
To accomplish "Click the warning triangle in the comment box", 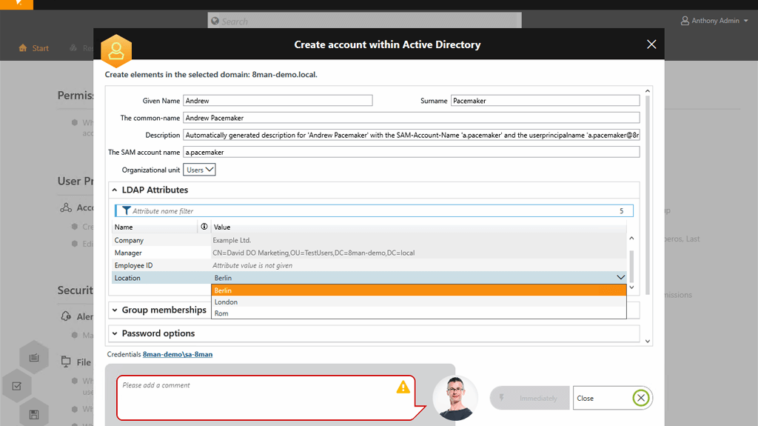I will (403, 387).
